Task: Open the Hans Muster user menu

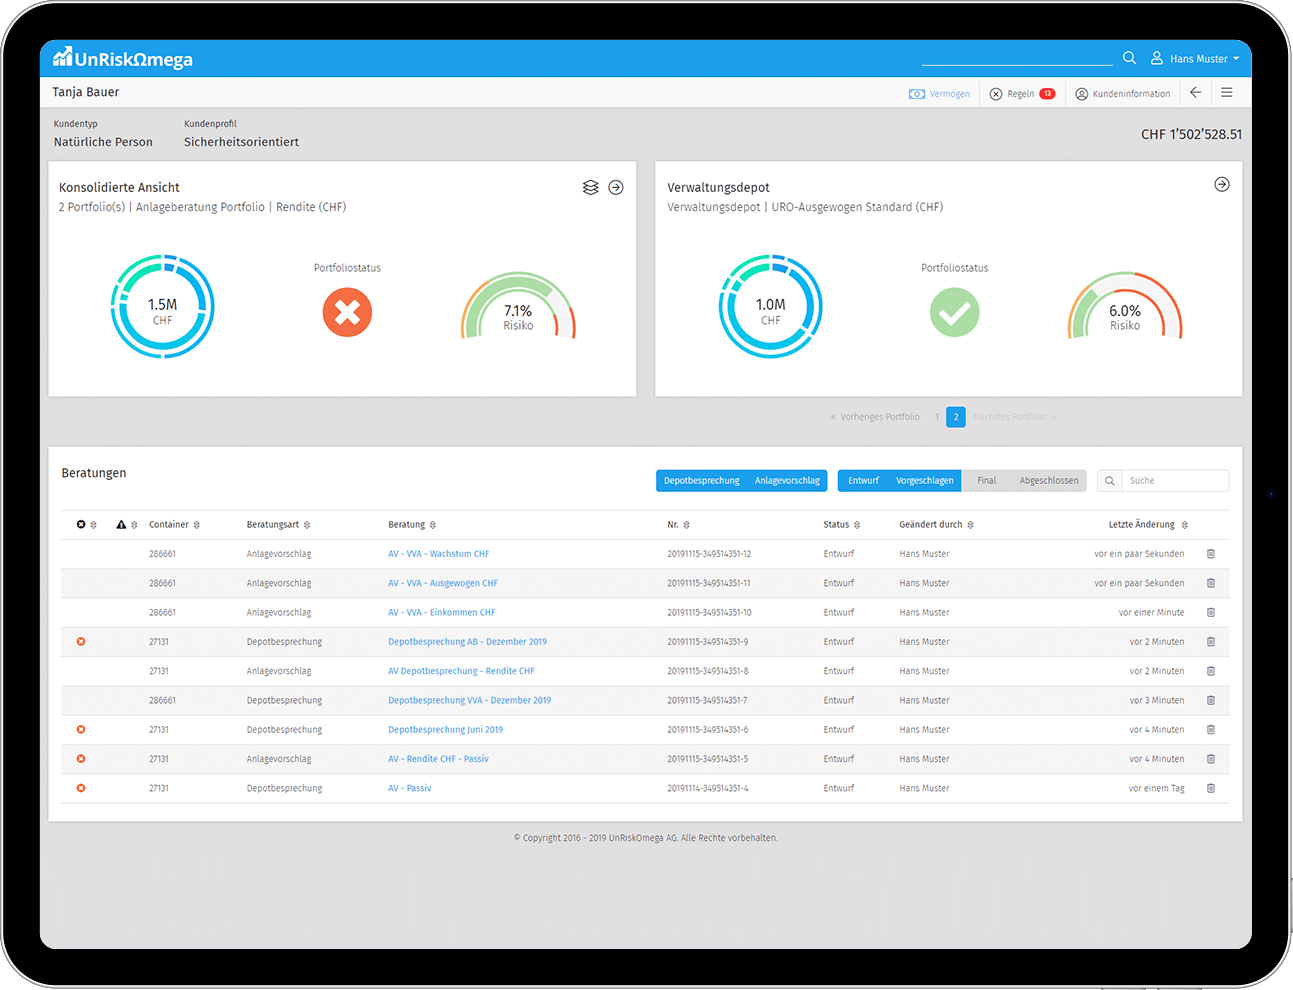Action: tap(1195, 59)
